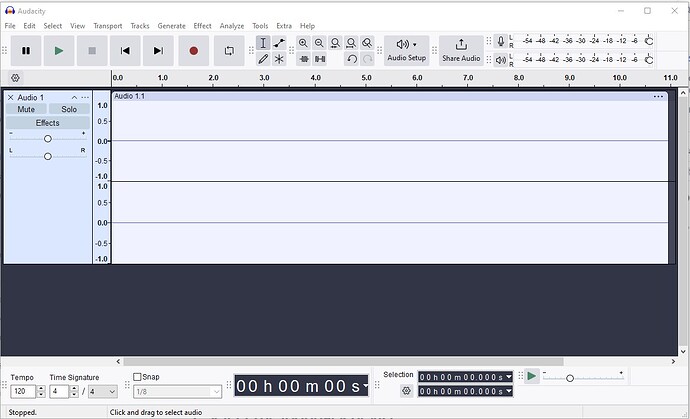This screenshot has width=690, height=419.
Task: Click time signature numerator field
Action: (59, 391)
